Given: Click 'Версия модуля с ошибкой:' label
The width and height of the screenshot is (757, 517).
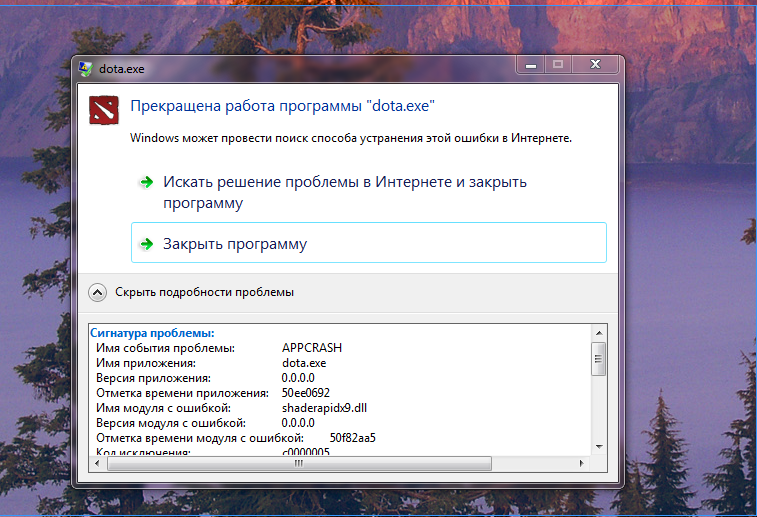Looking at the screenshot, I should (x=171, y=423).
